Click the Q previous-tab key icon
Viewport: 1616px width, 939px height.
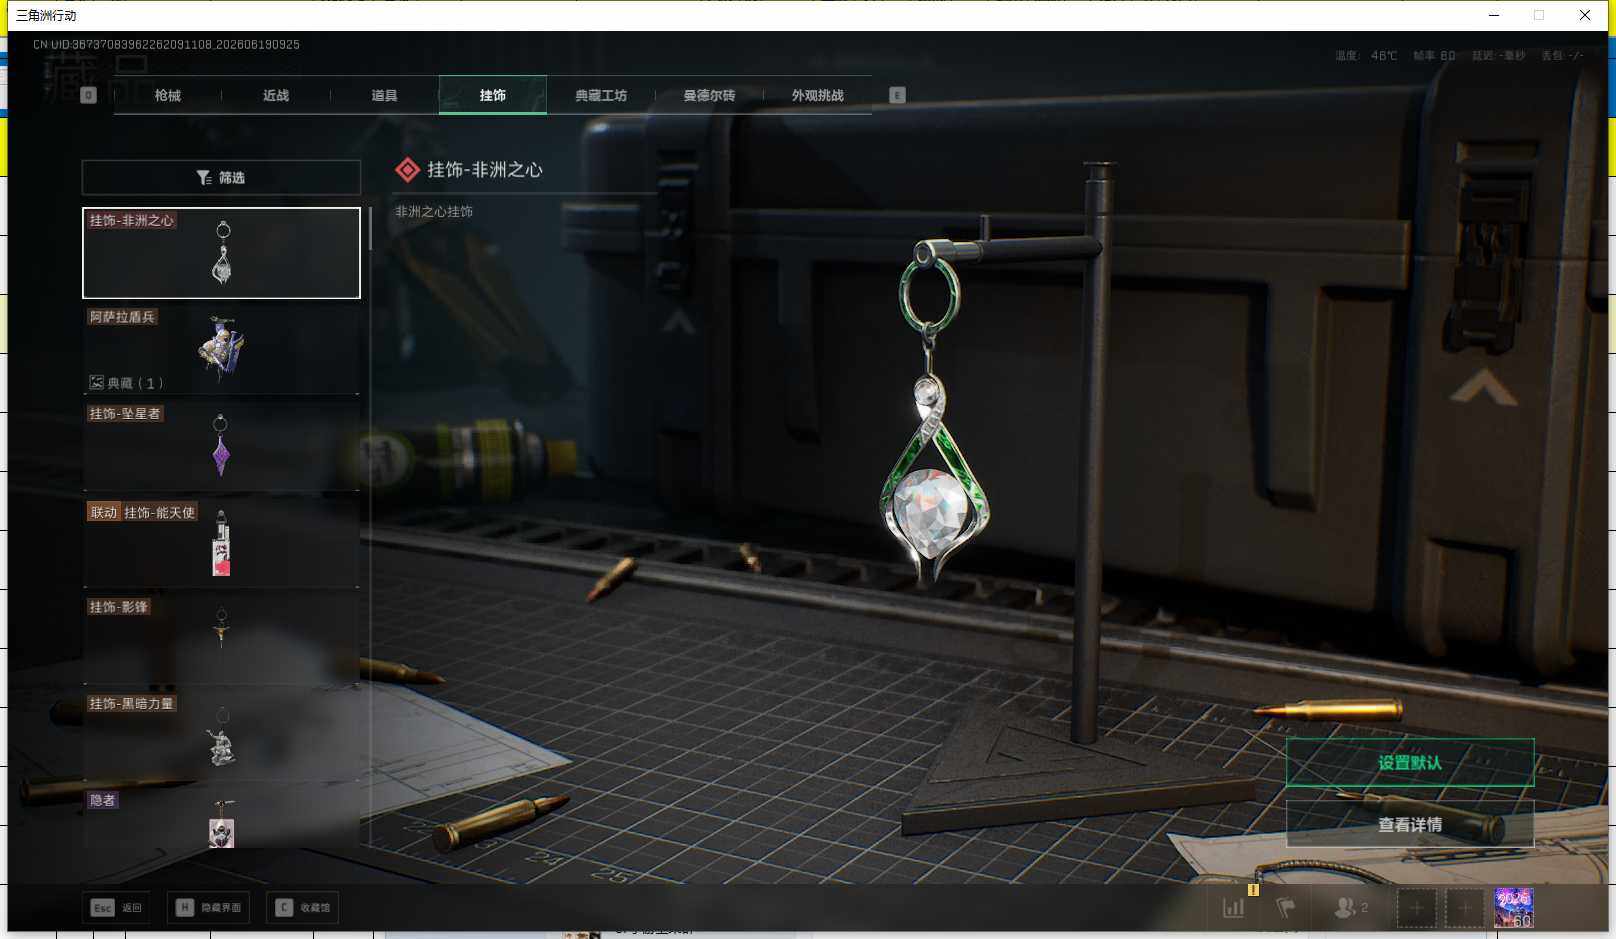[x=88, y=95]
